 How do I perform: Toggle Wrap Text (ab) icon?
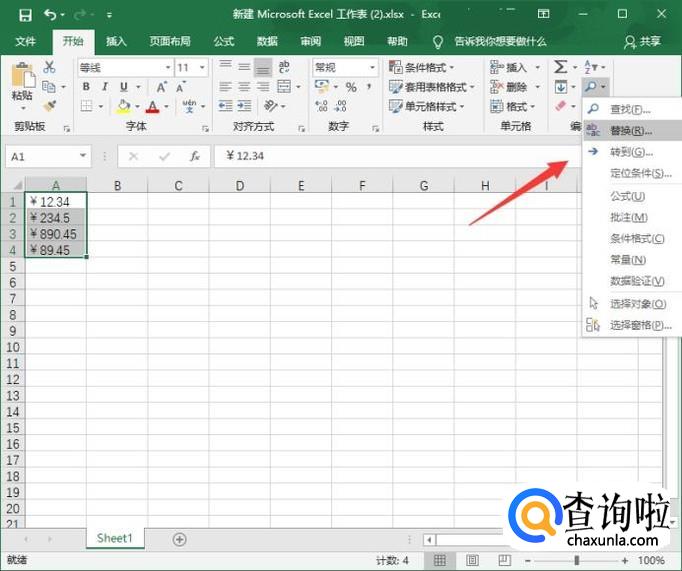click(x=284, y=67)
